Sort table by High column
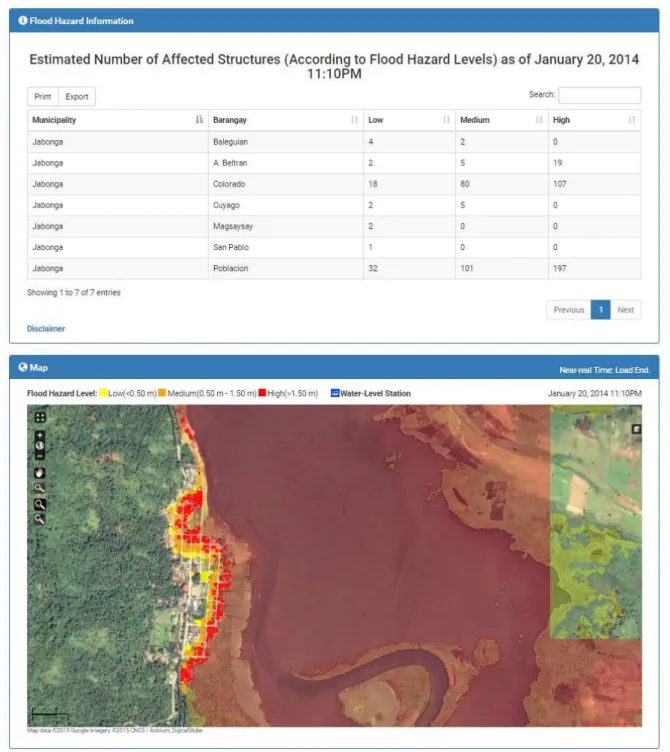670x752 pixels. [595, 120]
